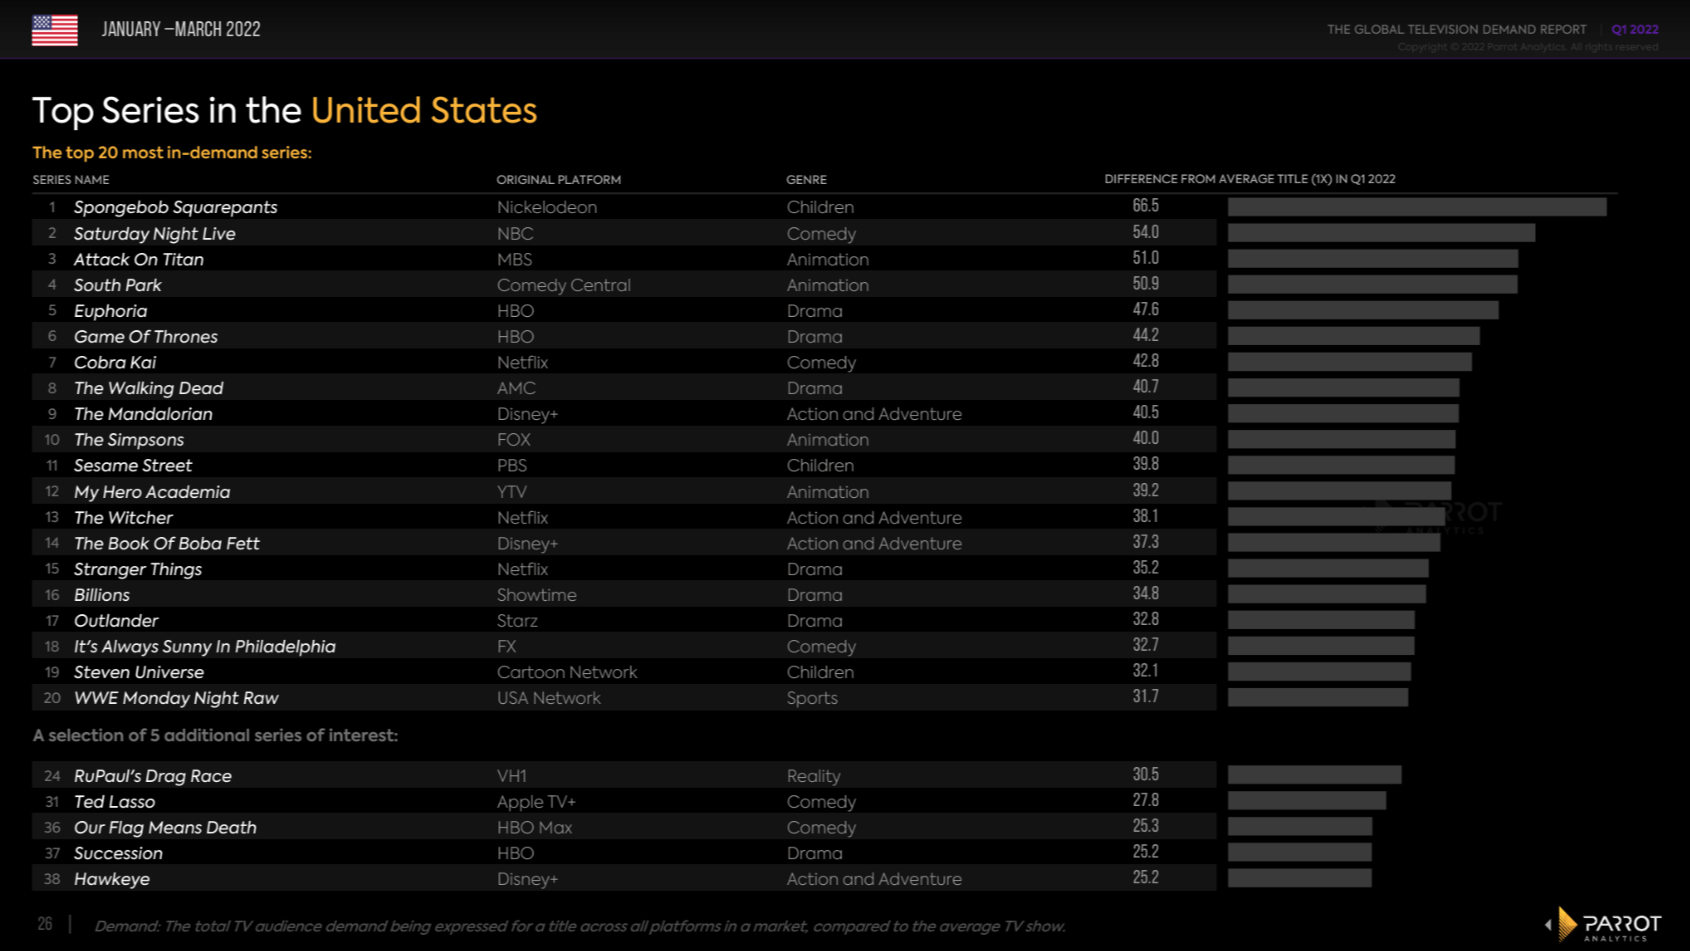Click the 'HBO Max' platform cell
The width and height of the screenshot is (1690, 951).
(535, 828)
